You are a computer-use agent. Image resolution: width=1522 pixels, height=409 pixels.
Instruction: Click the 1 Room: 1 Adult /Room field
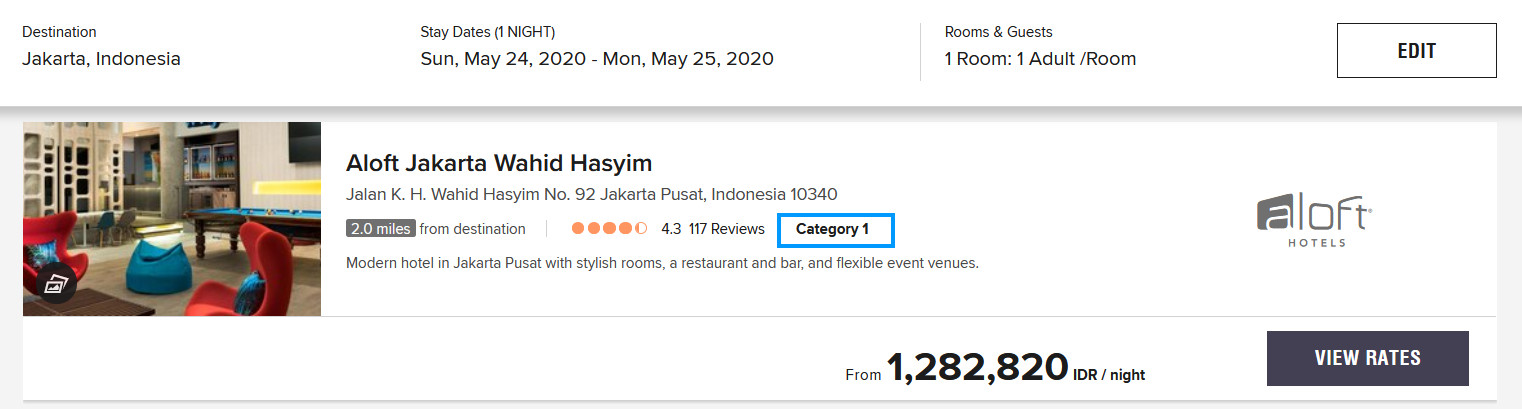pos(1040,59)
